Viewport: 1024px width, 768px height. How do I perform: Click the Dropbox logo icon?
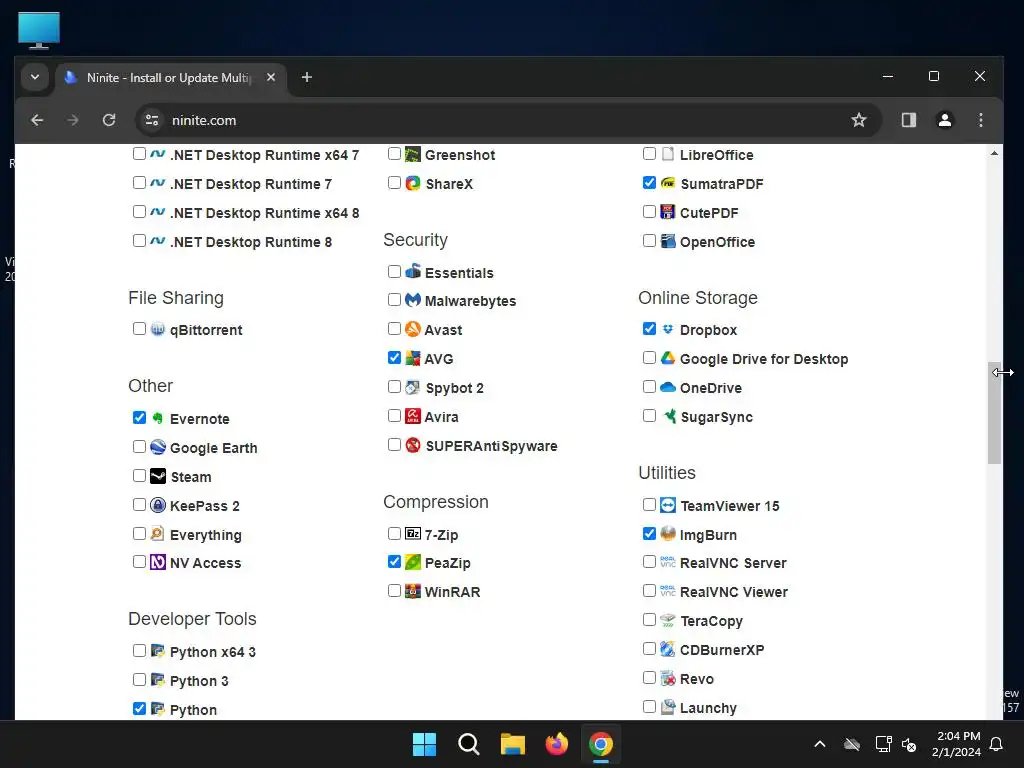coord(667,329)
